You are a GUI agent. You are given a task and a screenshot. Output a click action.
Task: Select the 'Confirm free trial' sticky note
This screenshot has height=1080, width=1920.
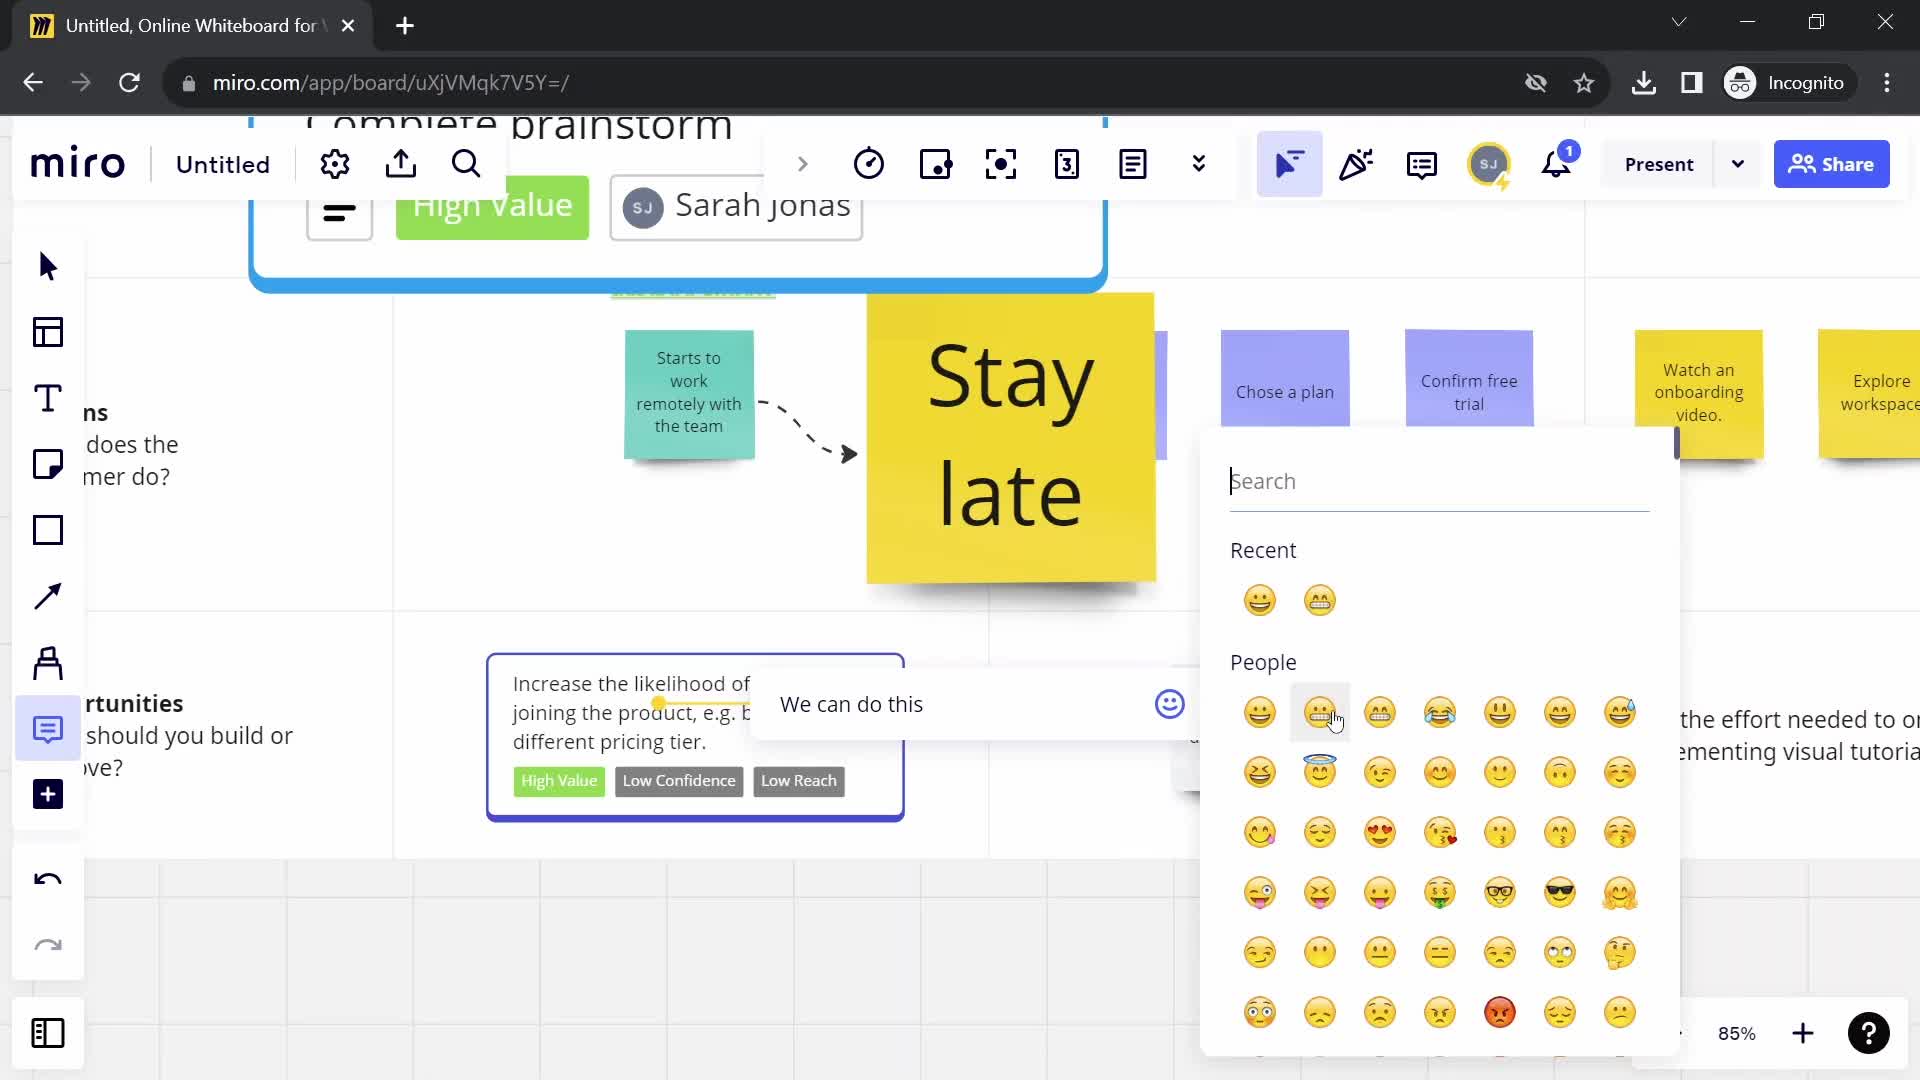pos(1469,380)
